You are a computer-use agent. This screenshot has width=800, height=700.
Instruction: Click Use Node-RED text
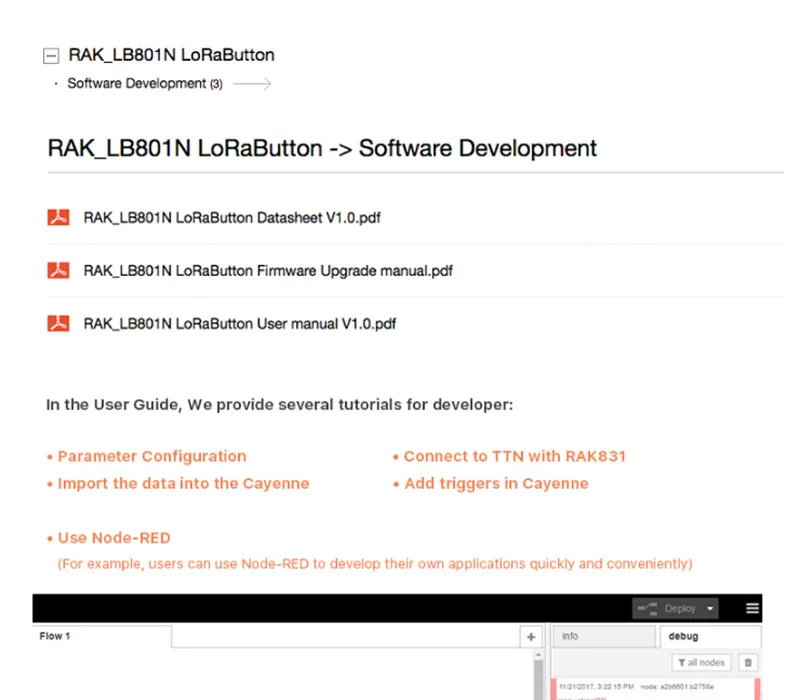(114, 538)
